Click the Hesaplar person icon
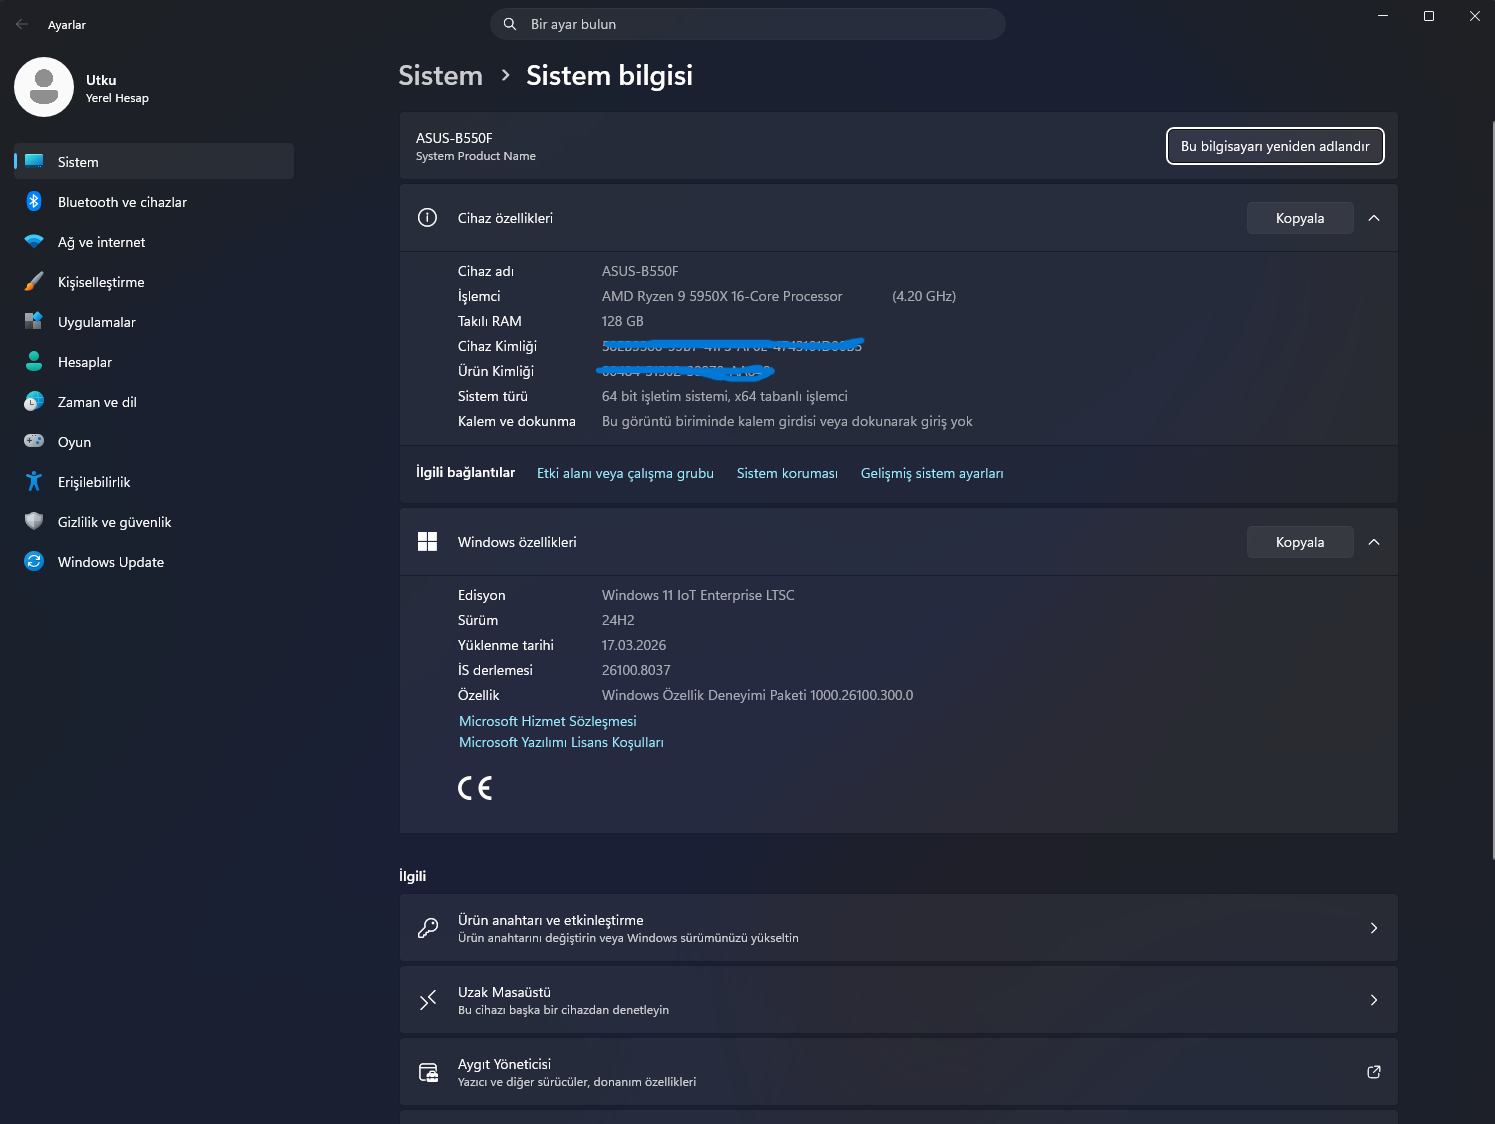This screenshot has height=1124, width=1495. click(x=34, y=361)
